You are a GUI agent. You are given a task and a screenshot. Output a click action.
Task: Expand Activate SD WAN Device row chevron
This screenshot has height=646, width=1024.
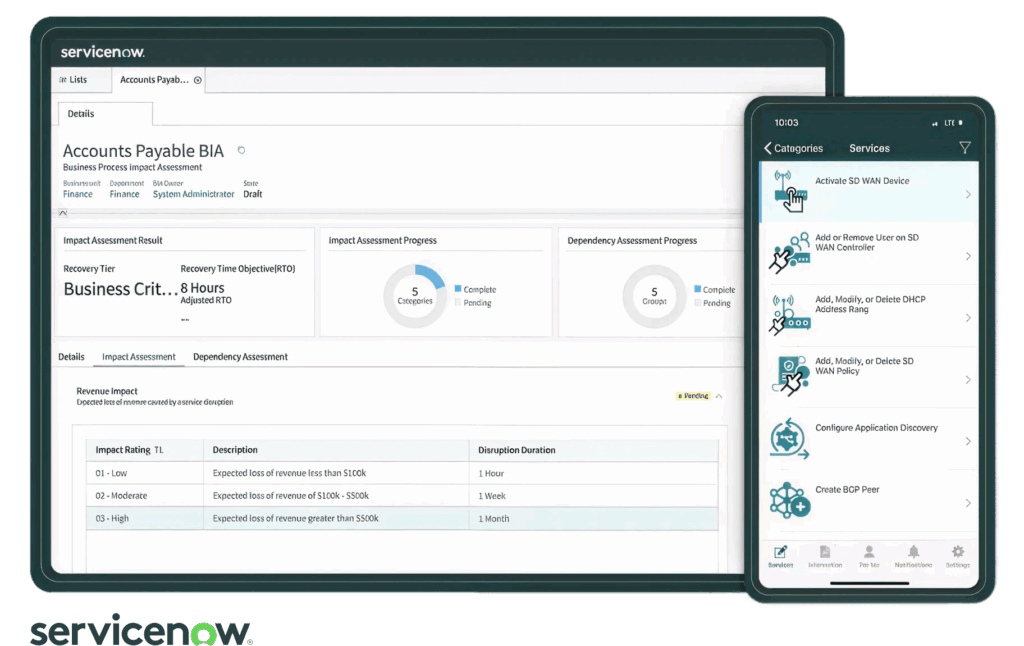967,194
